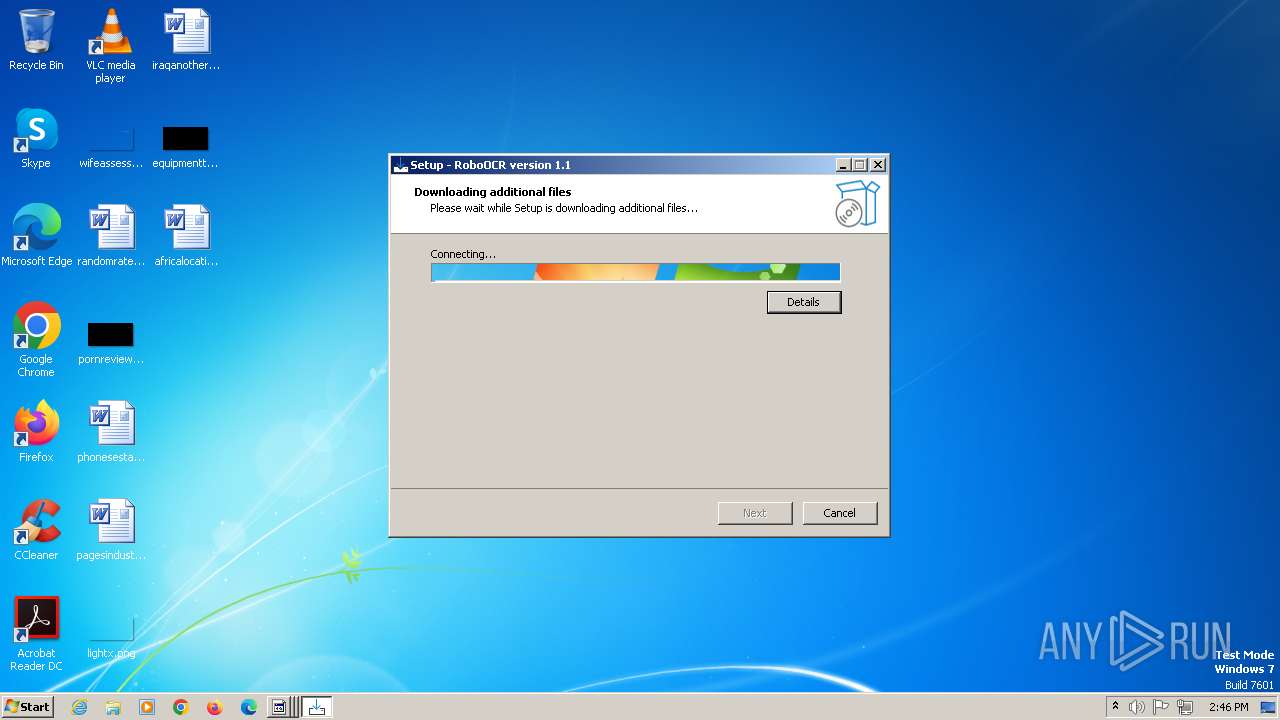
Task: Show hidden system tray icons
Action: [1115, 707]
